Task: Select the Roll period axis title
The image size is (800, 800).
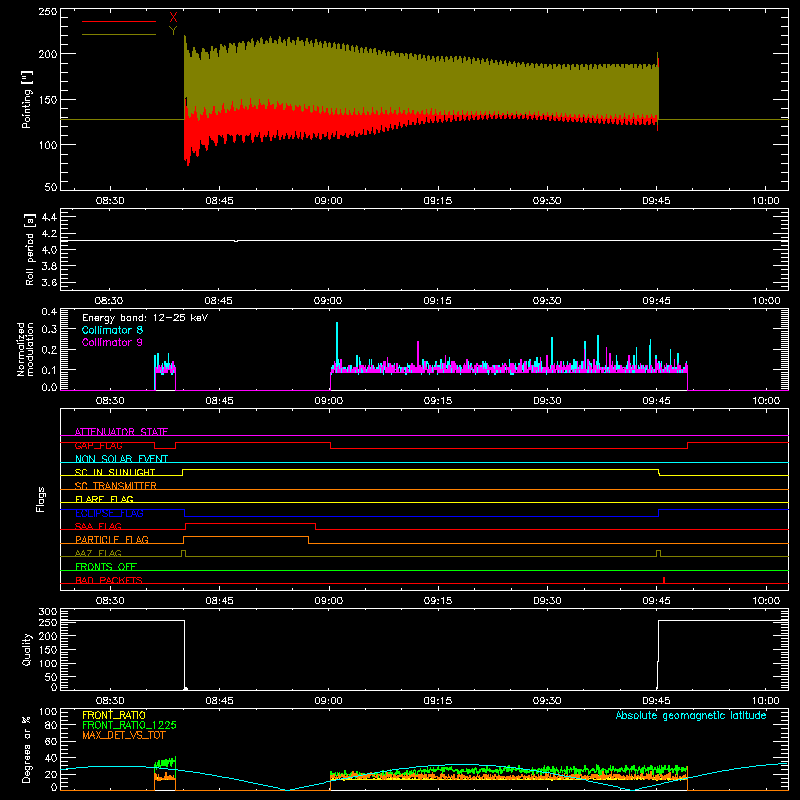Action: 30,249
